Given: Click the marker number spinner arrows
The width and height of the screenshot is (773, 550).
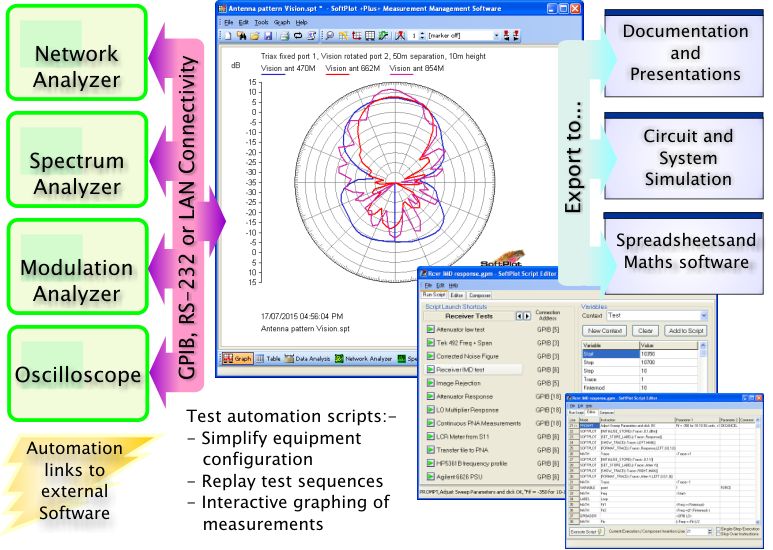Looking at the screenshot, I should click(x=422, y=35).
